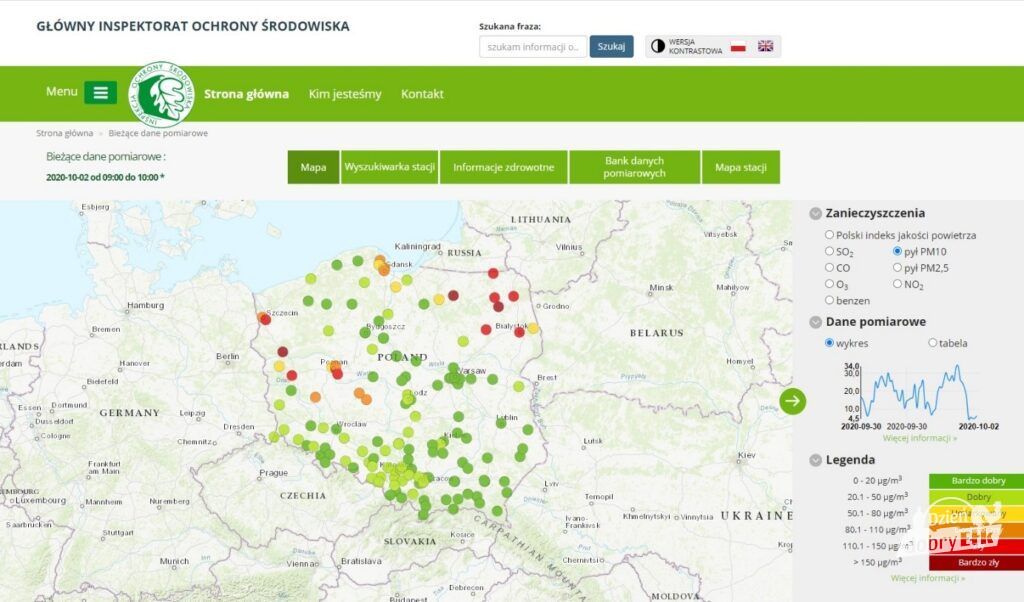This screenshot has height=602, width=1024.
Task: Click the Bardzo dobry green legend swatch
Action: point(965,481)
